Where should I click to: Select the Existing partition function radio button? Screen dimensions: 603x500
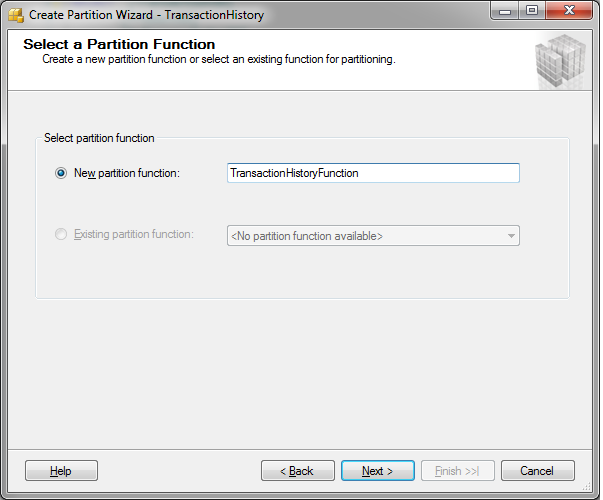coord(61,234)
